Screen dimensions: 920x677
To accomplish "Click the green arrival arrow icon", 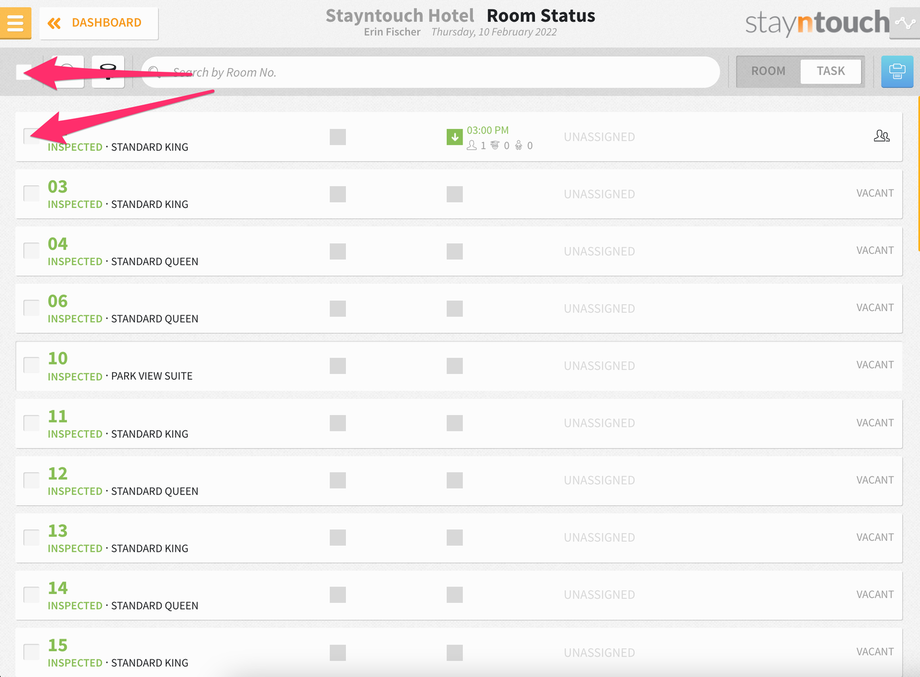I will [x=454, y=137].
